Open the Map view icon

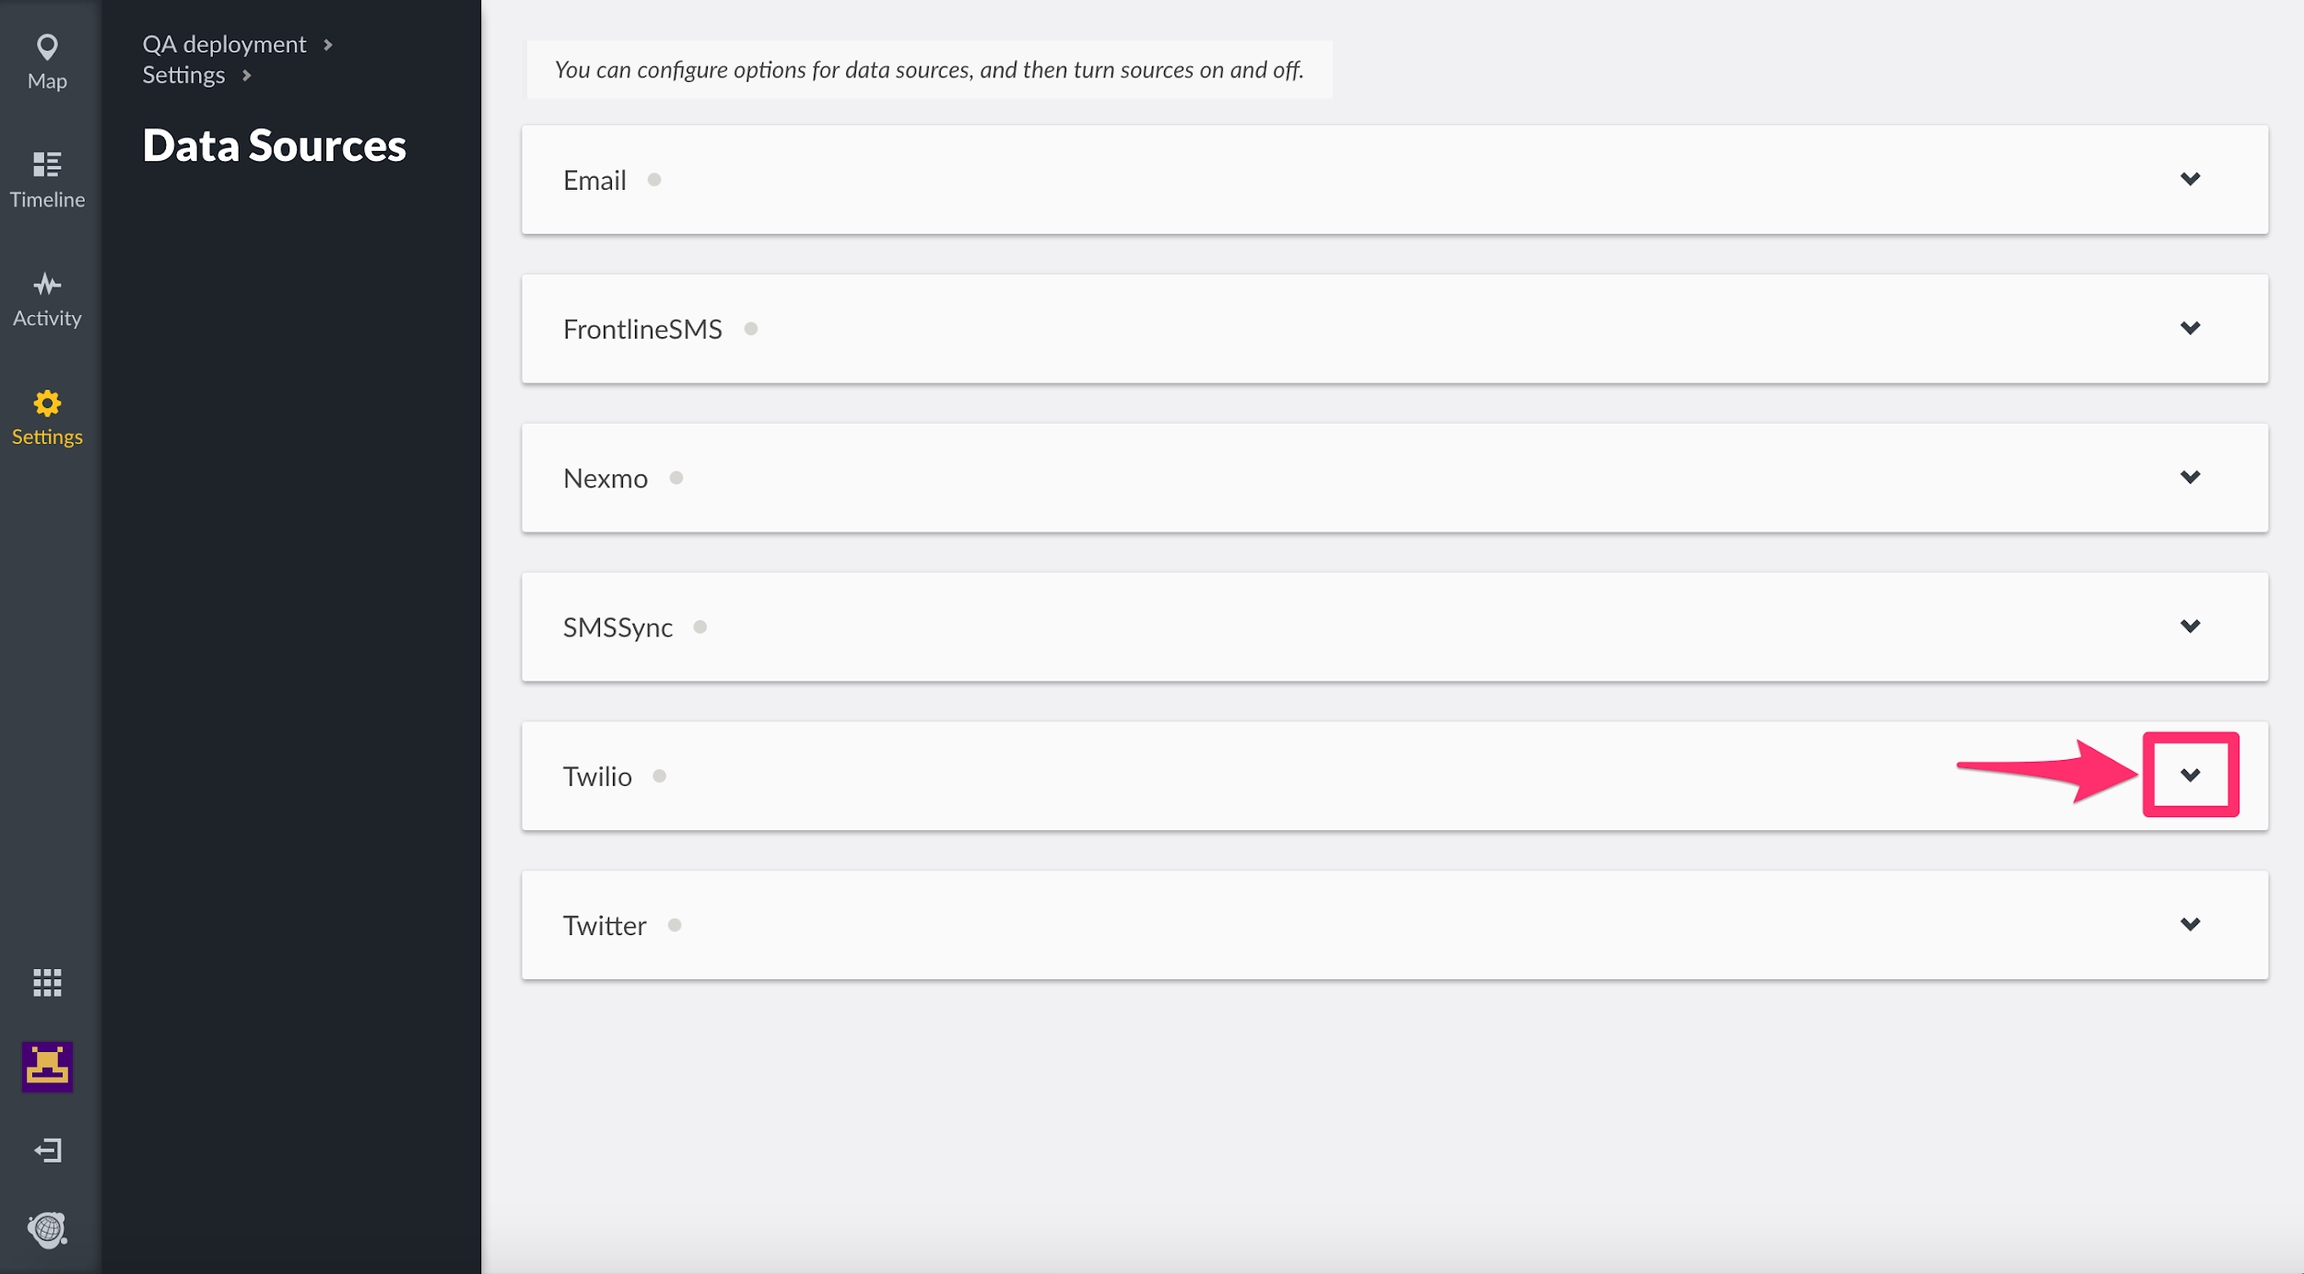click(x=47, y=48)
